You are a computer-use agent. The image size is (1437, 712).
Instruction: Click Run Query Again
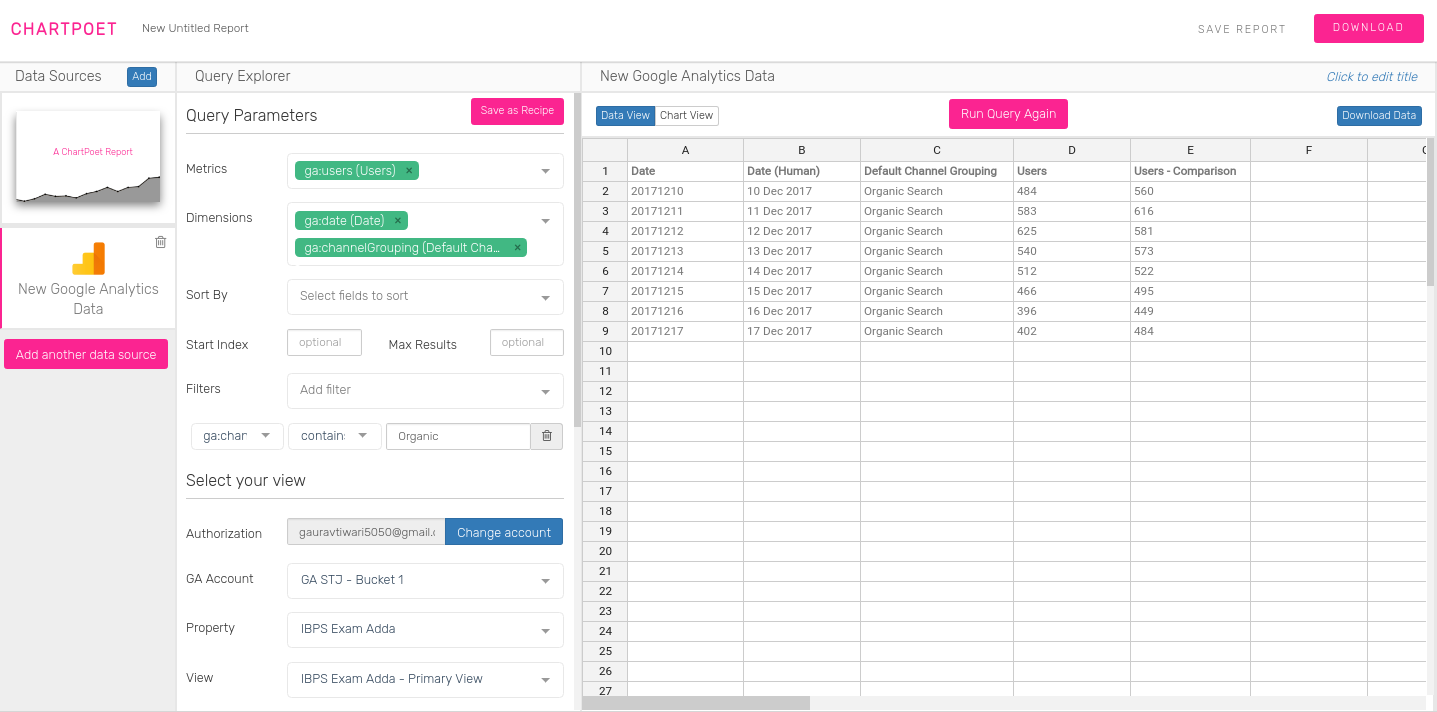tap(1008, 114)
